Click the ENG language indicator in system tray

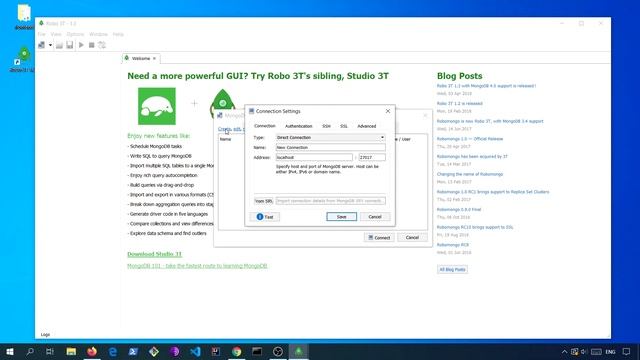click(610, 352)
